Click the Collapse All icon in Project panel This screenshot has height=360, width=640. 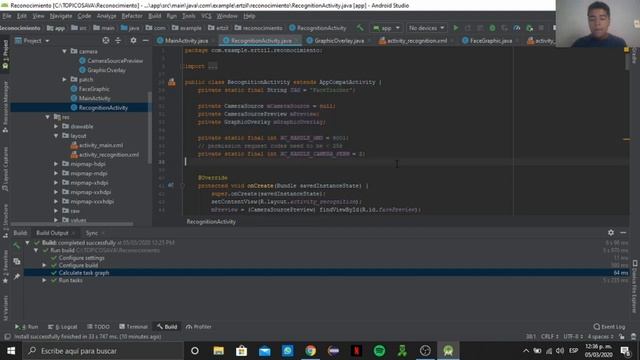[118, 40]
